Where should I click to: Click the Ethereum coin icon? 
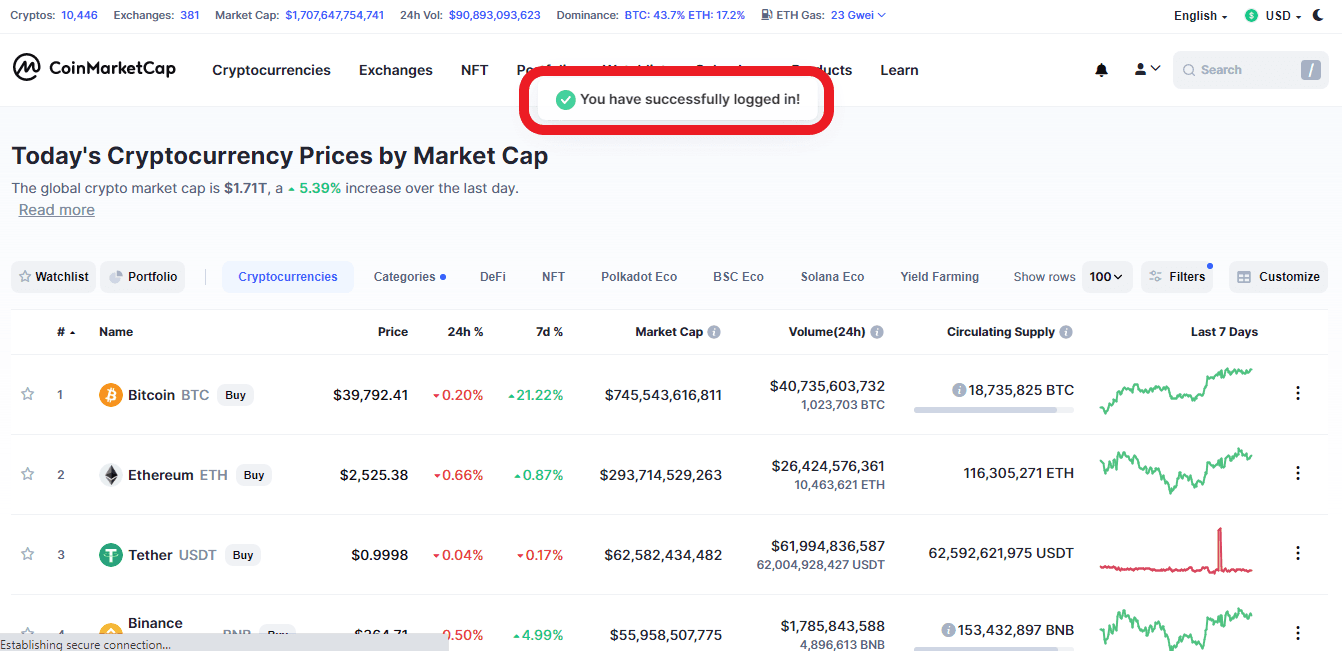pyautogui.click(x=111, y=475)
